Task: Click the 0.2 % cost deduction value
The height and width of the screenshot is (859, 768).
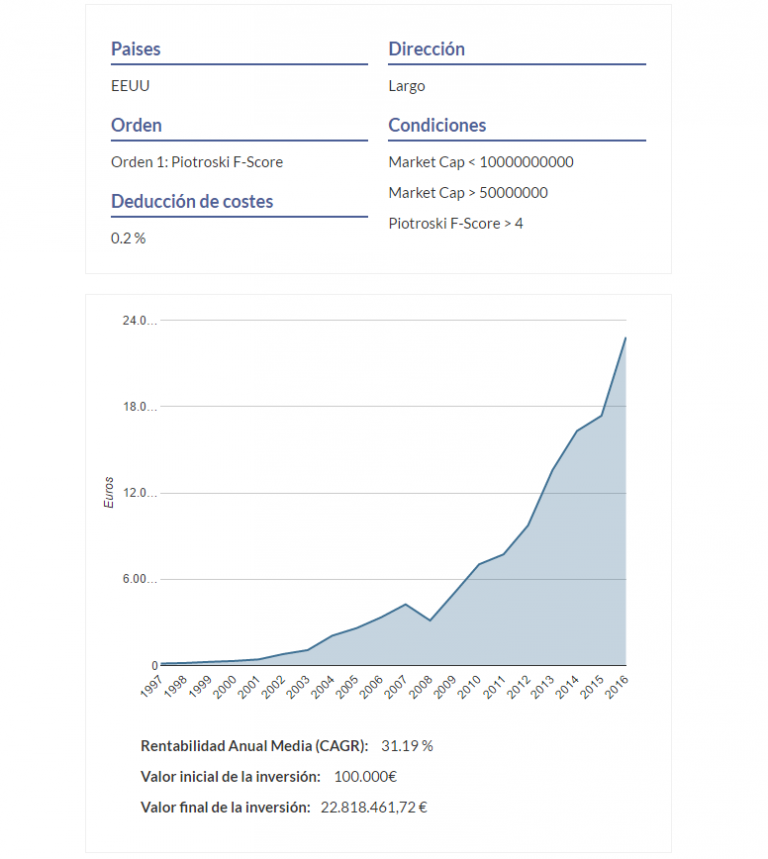Action: (128, 238)
